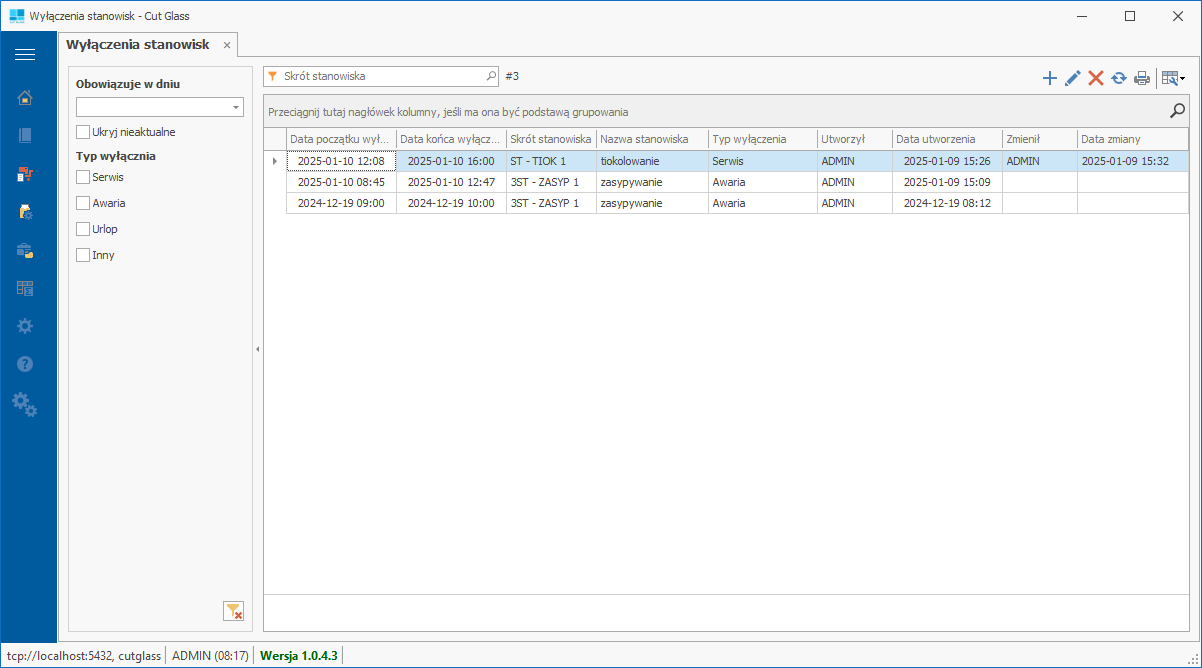Open the Home icon in the sidebar
Screen dimensions: 1202x668
point(25,97)
